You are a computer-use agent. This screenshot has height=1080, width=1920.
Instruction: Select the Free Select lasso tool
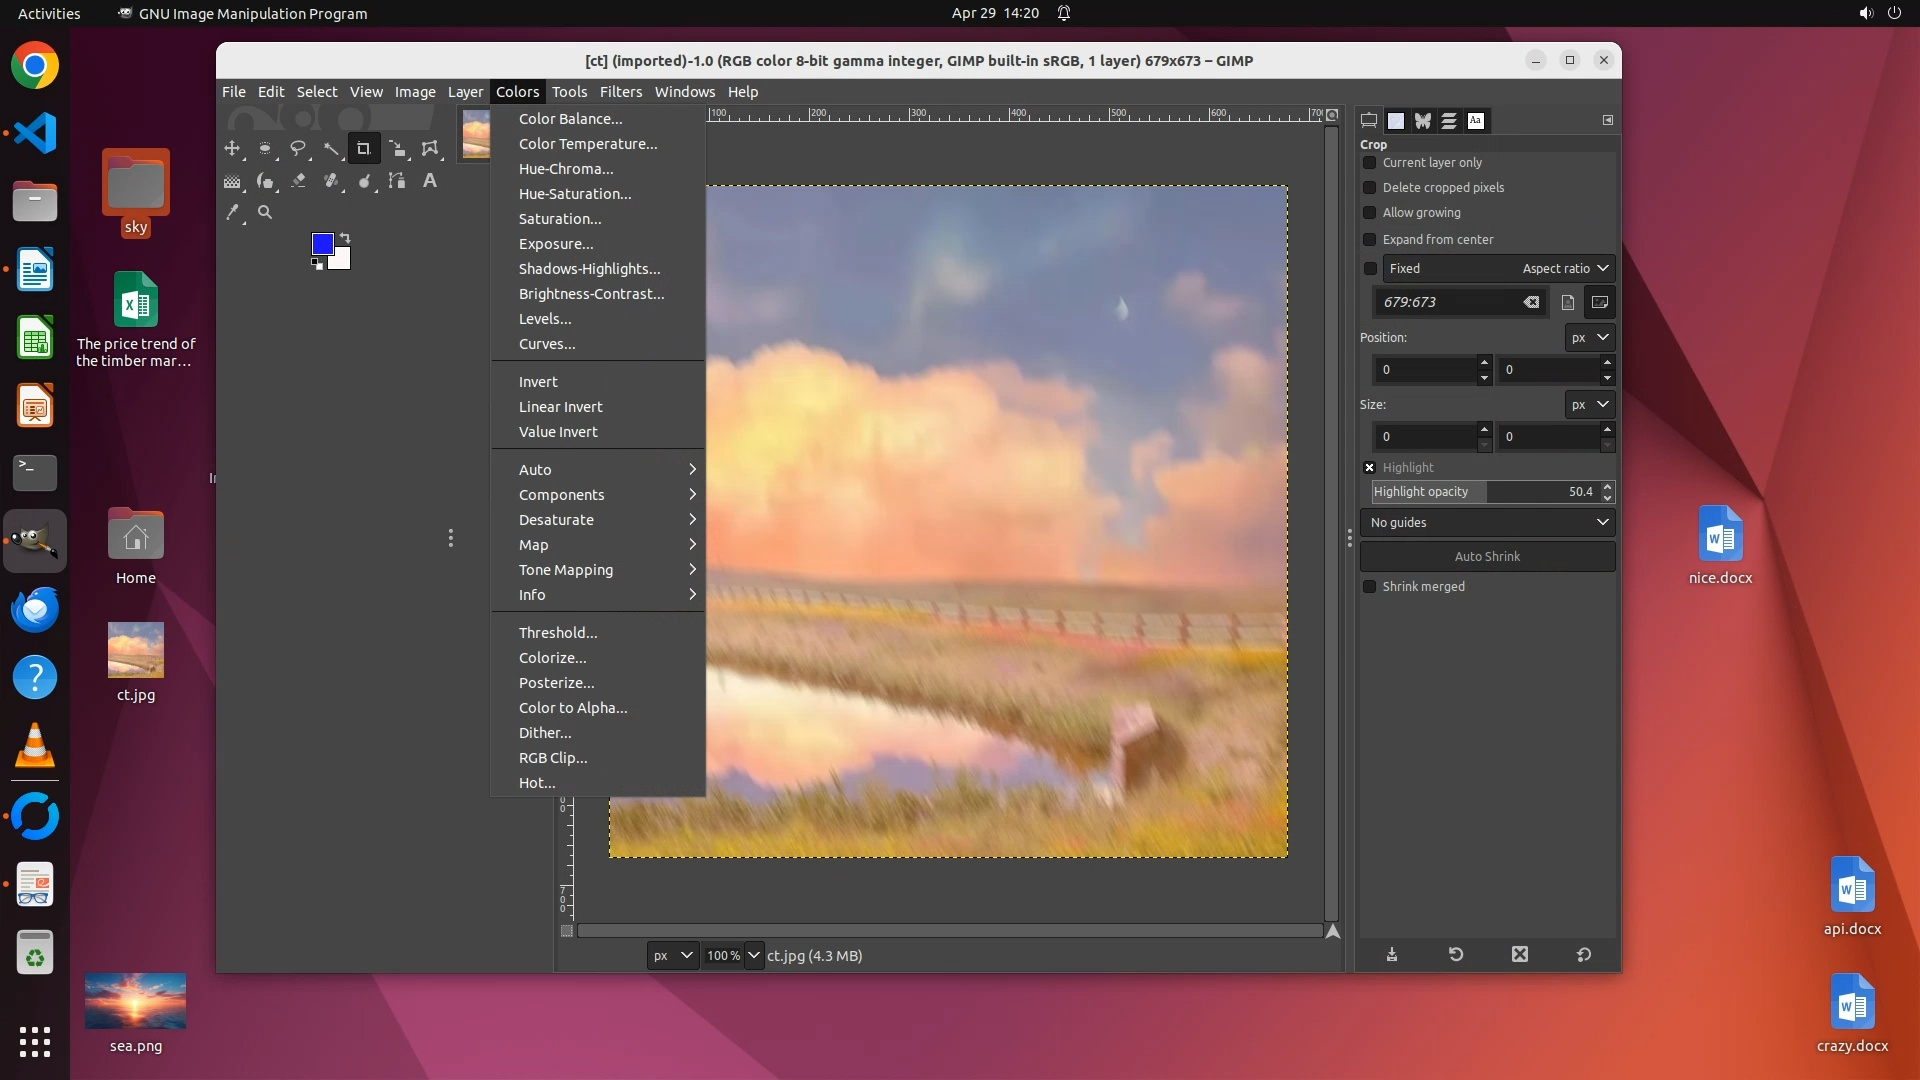click(x=298, y=148)
